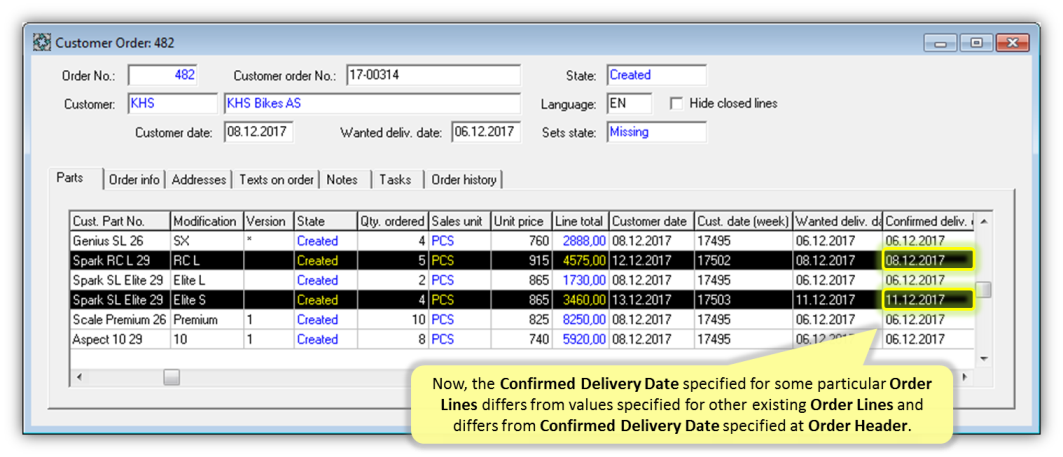Click the PCS sales unit for Scale Premium 26
Image resolution: width=1063 pixels, height=457 pixels.
[x=442, y=320]
